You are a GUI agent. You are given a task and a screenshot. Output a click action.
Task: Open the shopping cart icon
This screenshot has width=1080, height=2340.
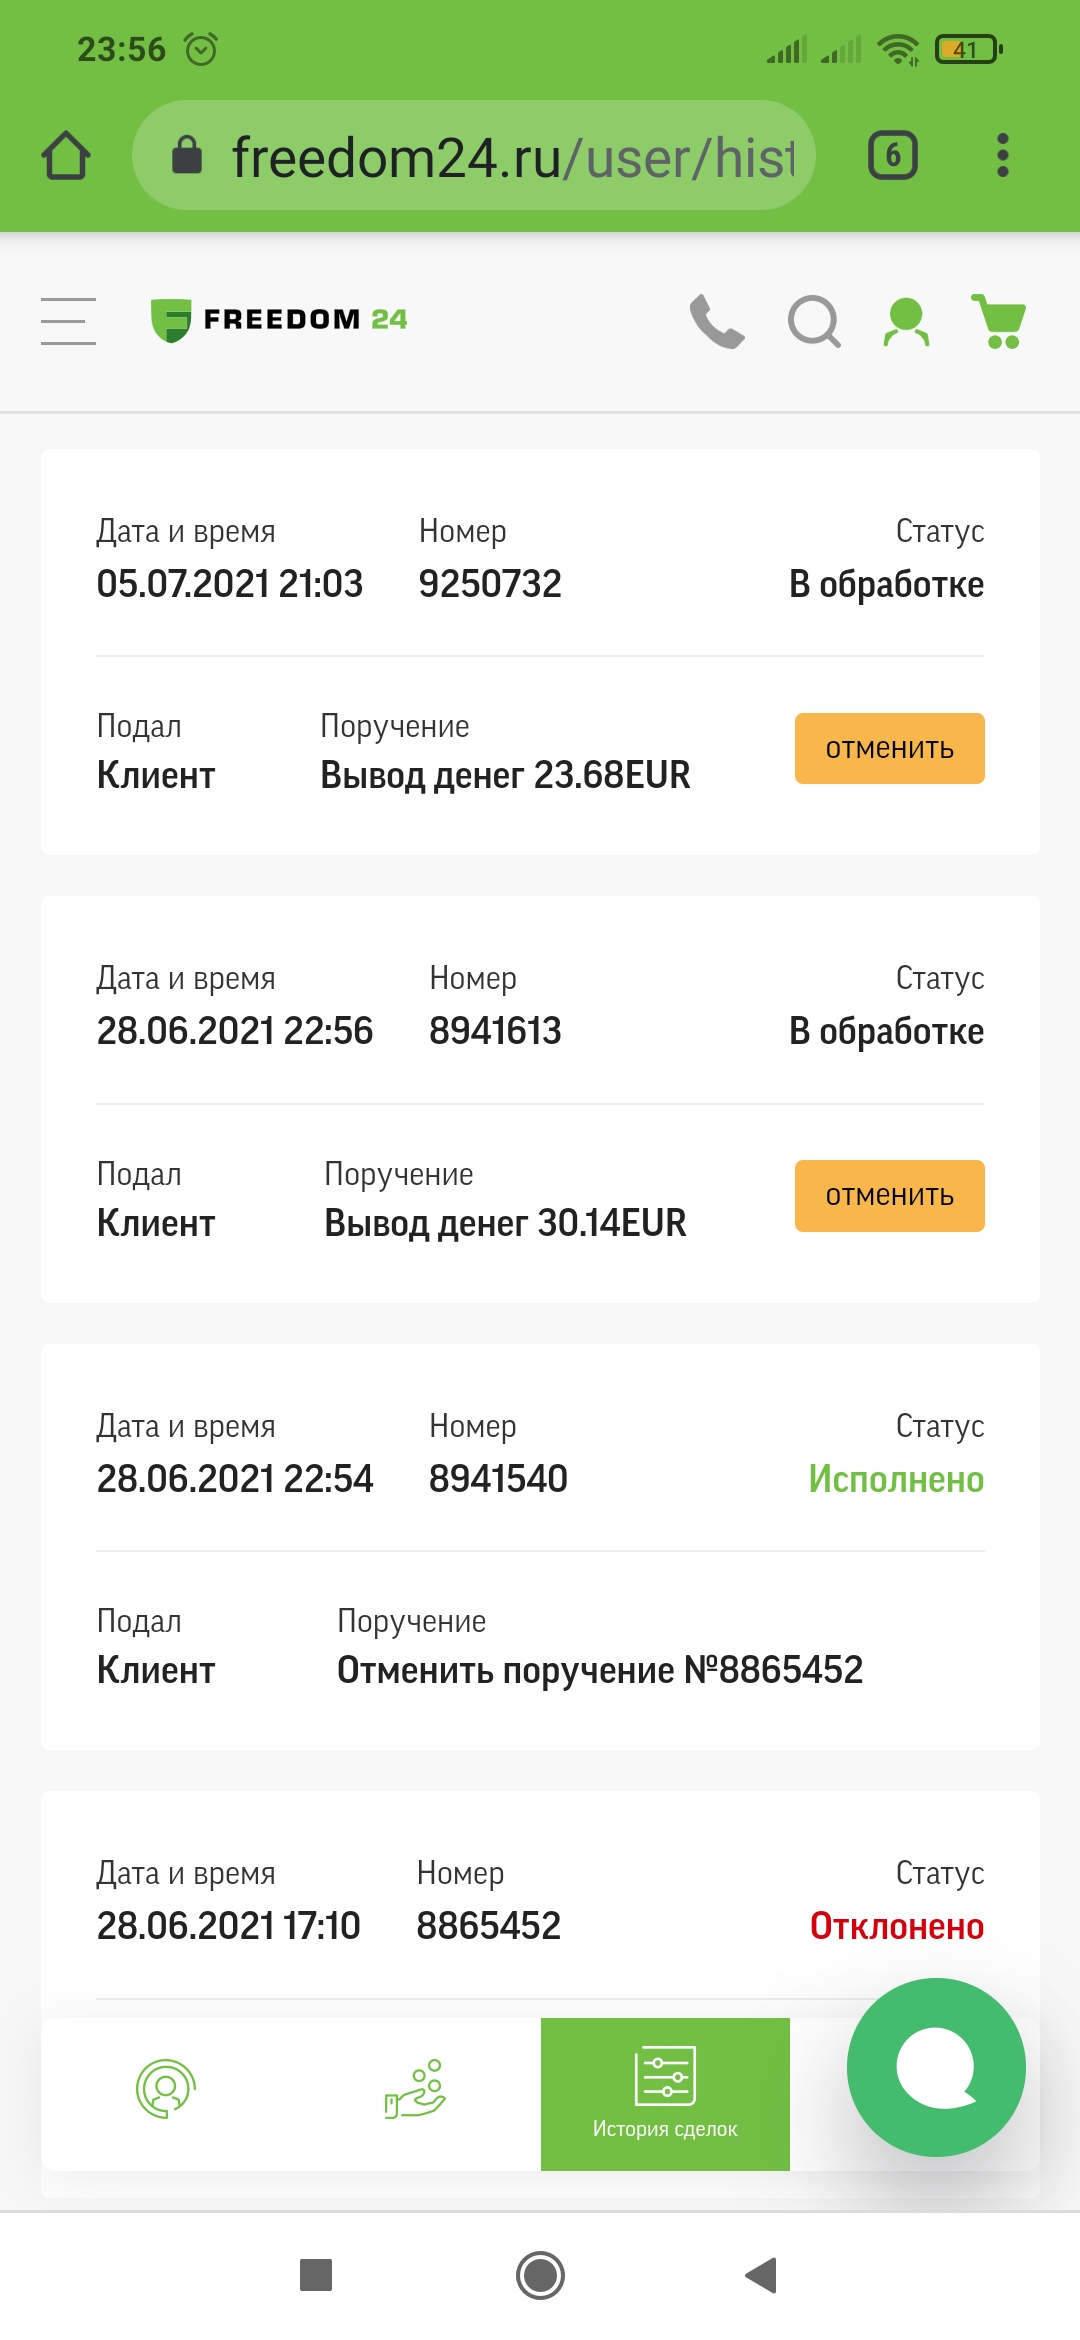coord(999,321)
